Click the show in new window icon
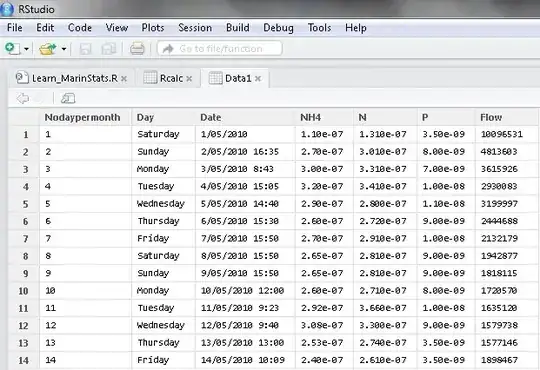540x370 pixels. point(68,99)
